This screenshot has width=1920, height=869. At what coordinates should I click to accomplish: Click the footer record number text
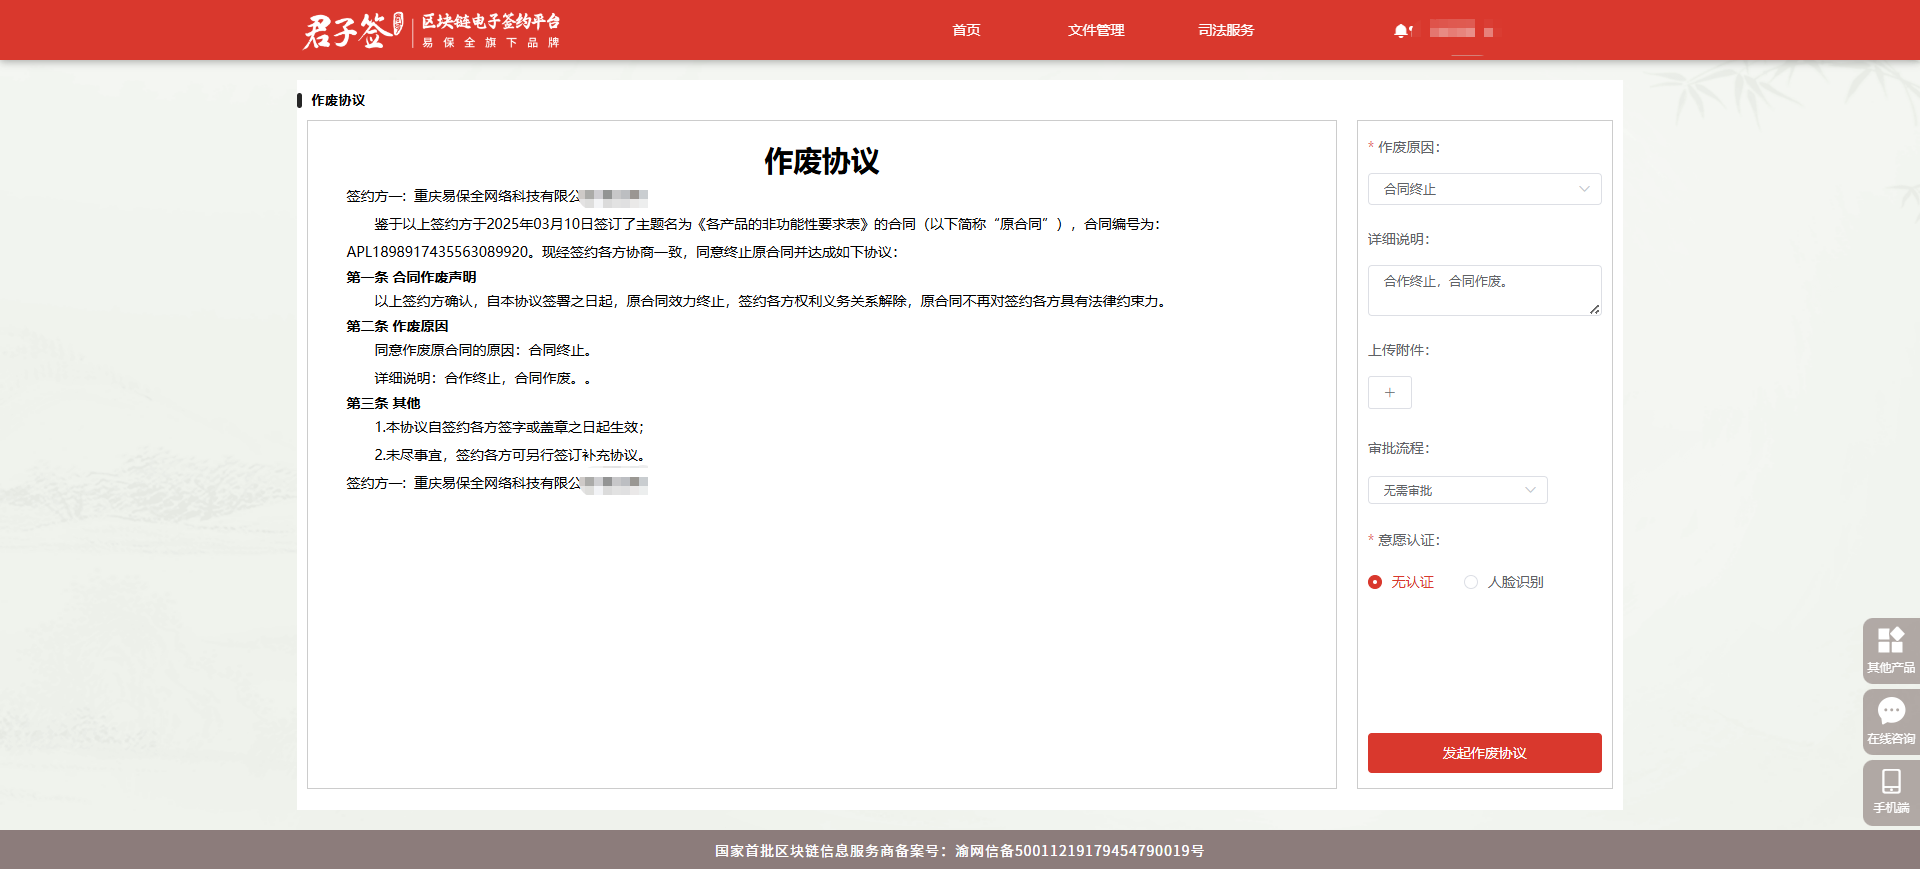tap(959, 851)
